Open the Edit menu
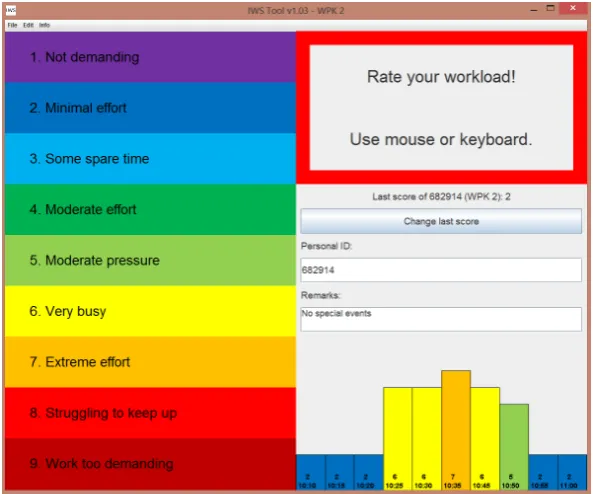The height and width of the screenshot is (494, 593). pos(28,25)
